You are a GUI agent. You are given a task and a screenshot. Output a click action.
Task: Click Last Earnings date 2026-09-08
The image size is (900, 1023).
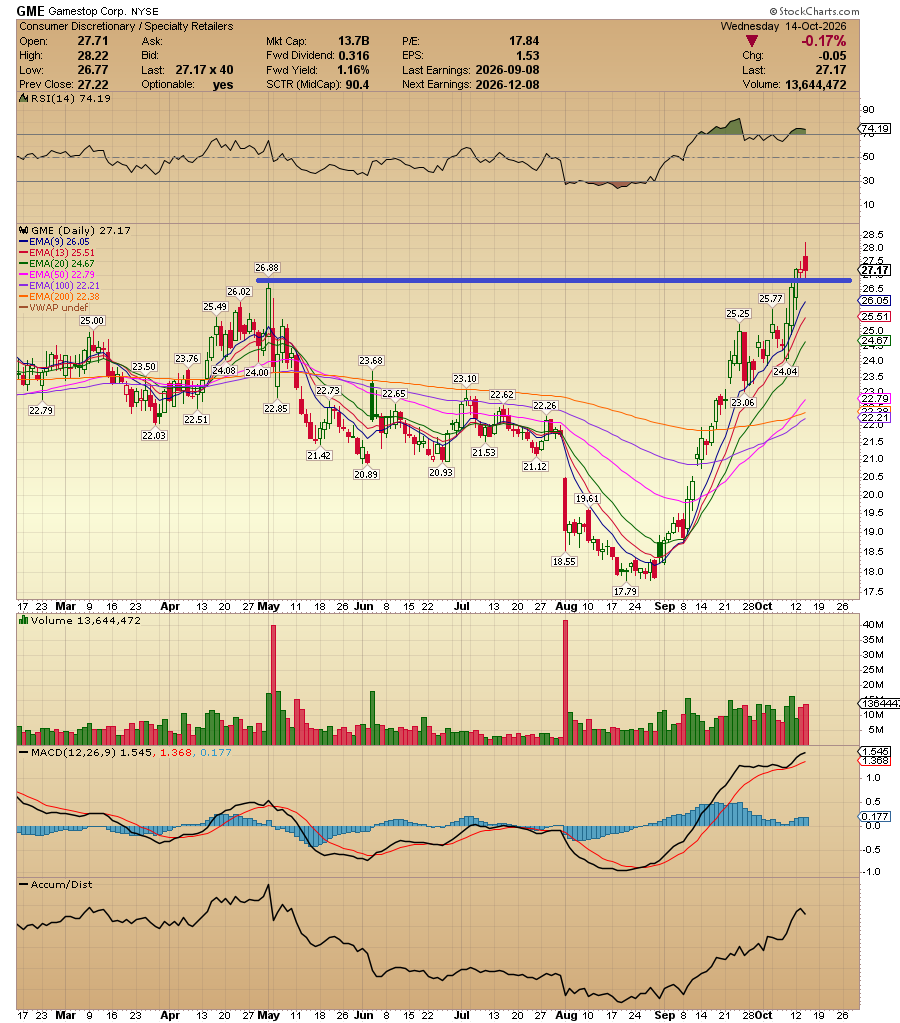pos(507,70)
